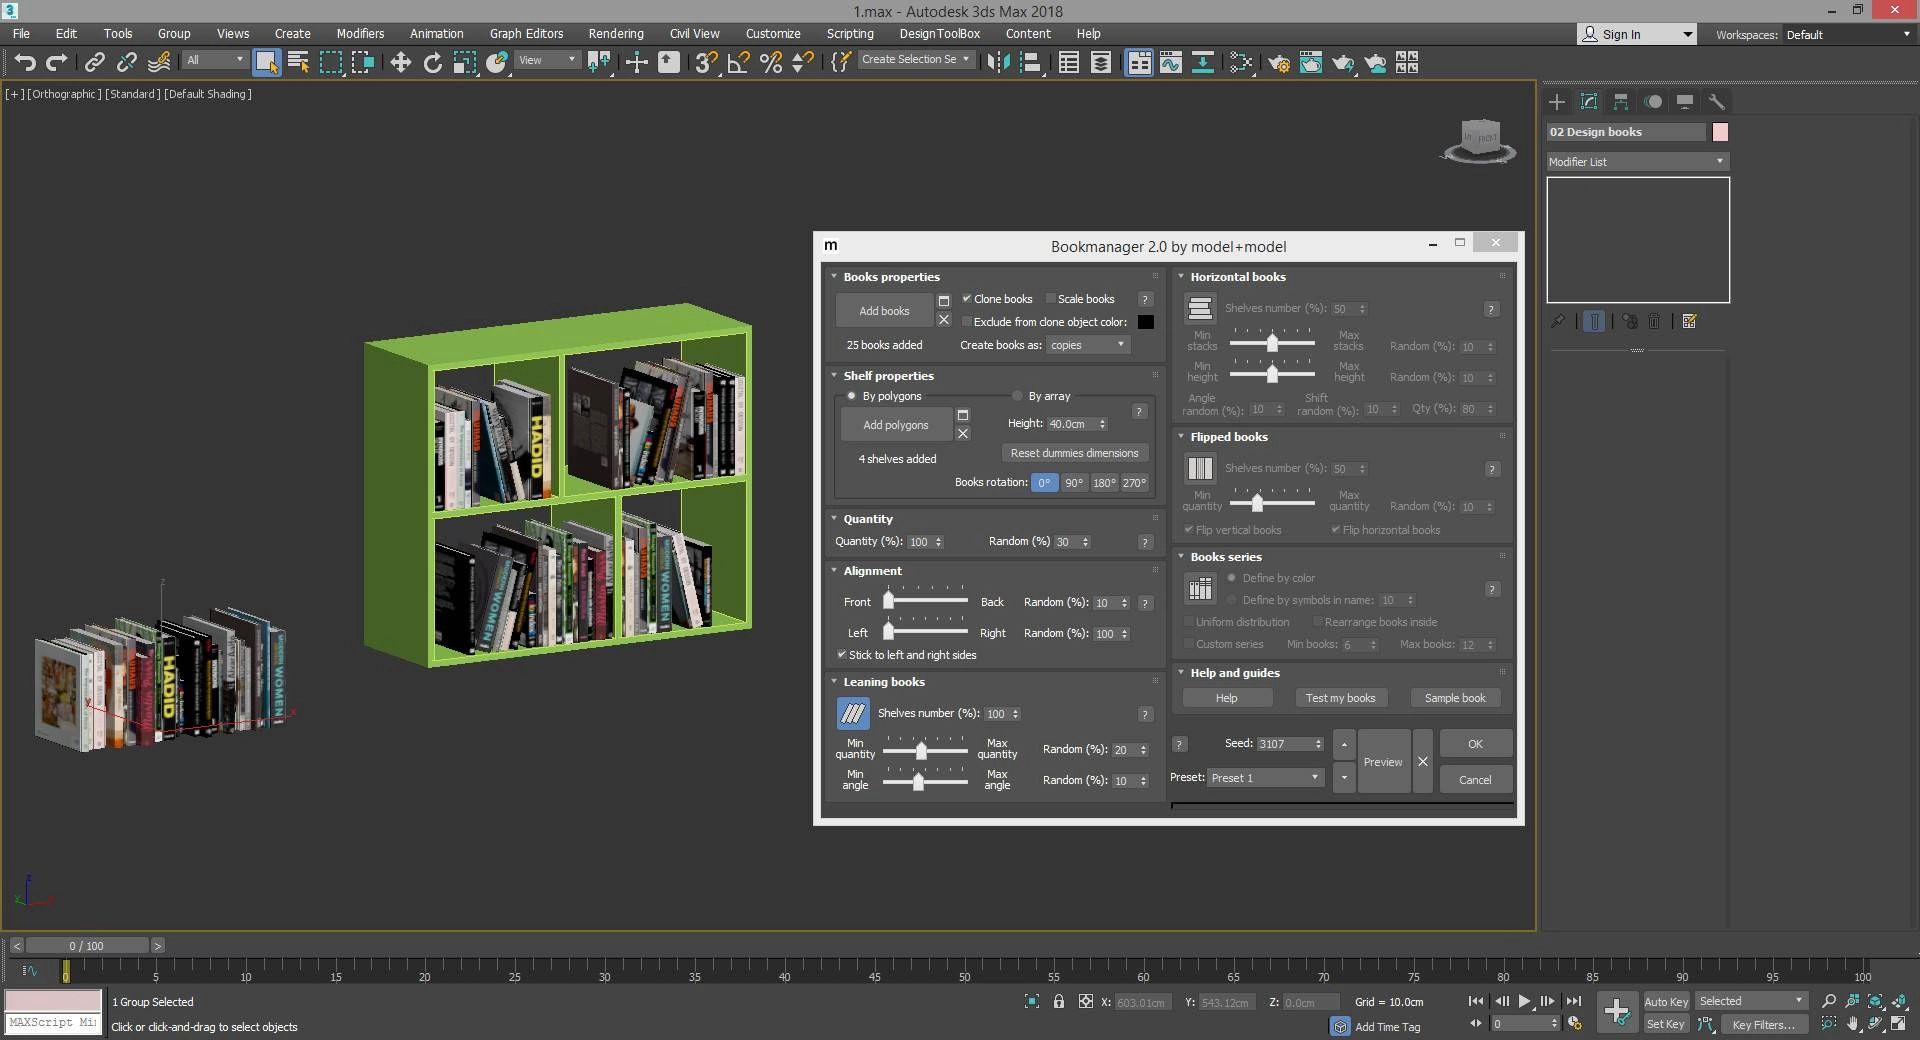Check Exclude from clone object color
The image size is (1920, 1040).
[967, 322]
